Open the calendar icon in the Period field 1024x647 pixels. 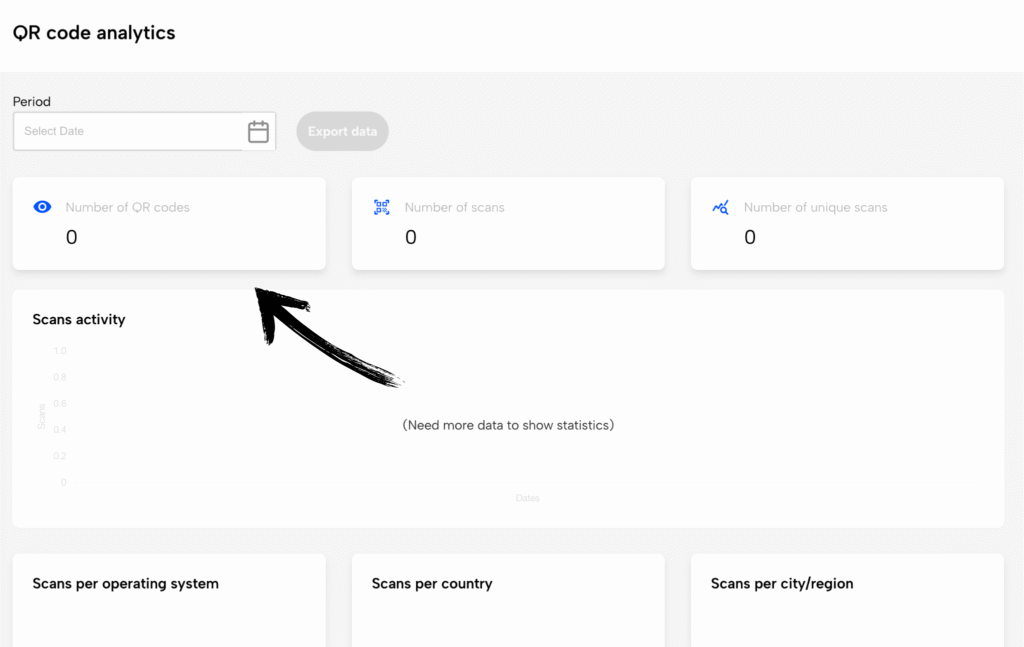click(259, 131)
